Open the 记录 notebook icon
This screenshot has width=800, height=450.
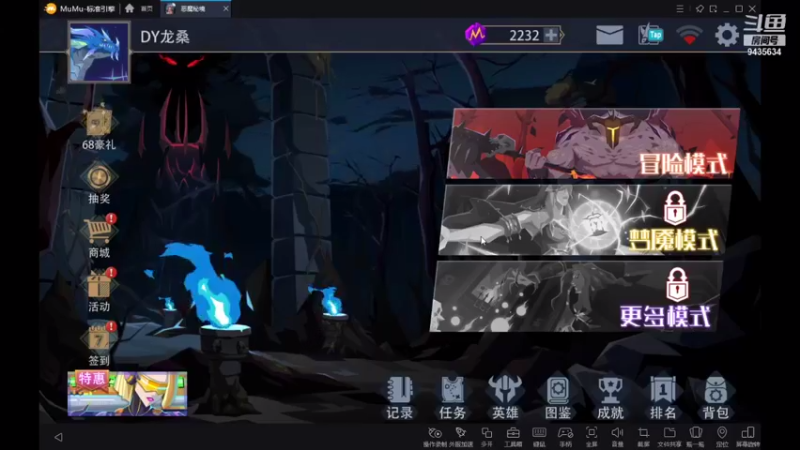click(x=399, y=397)
